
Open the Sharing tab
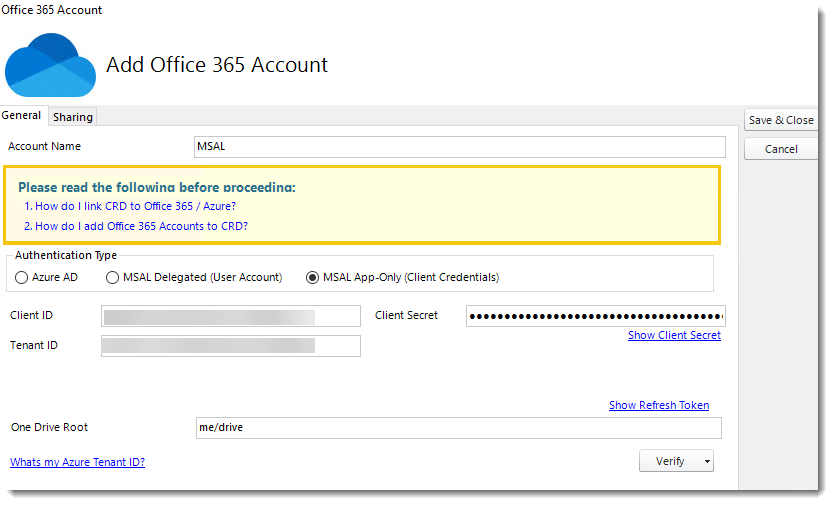pyautogui.click(x=73, y=117)
